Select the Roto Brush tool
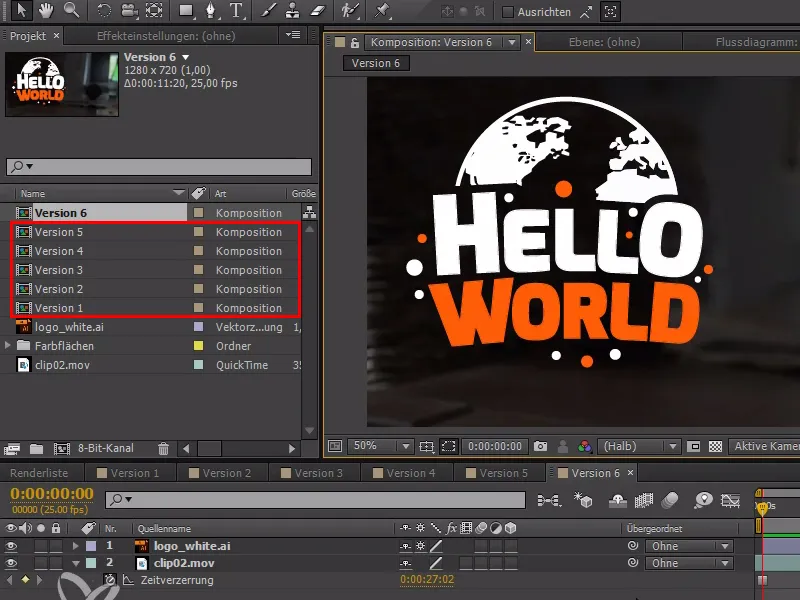The image size is (800, 600). coord(350,11)
